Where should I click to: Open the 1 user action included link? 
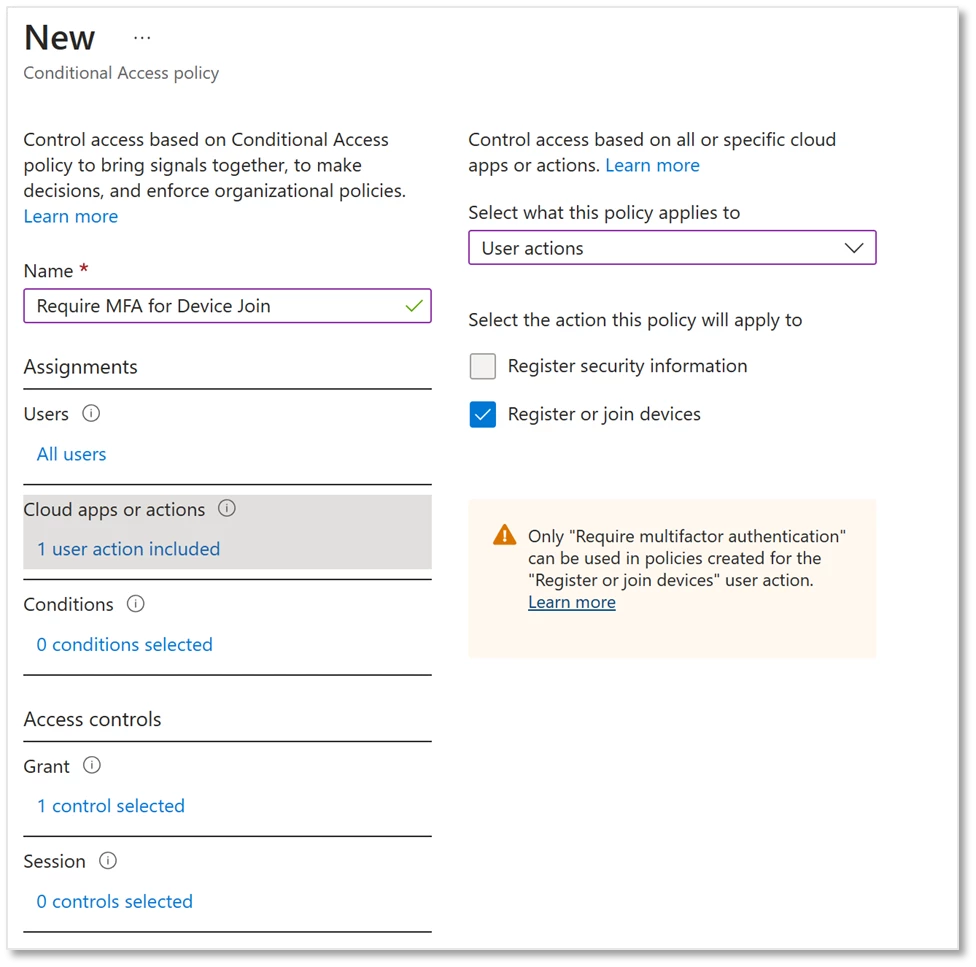[x=127, y=548]
